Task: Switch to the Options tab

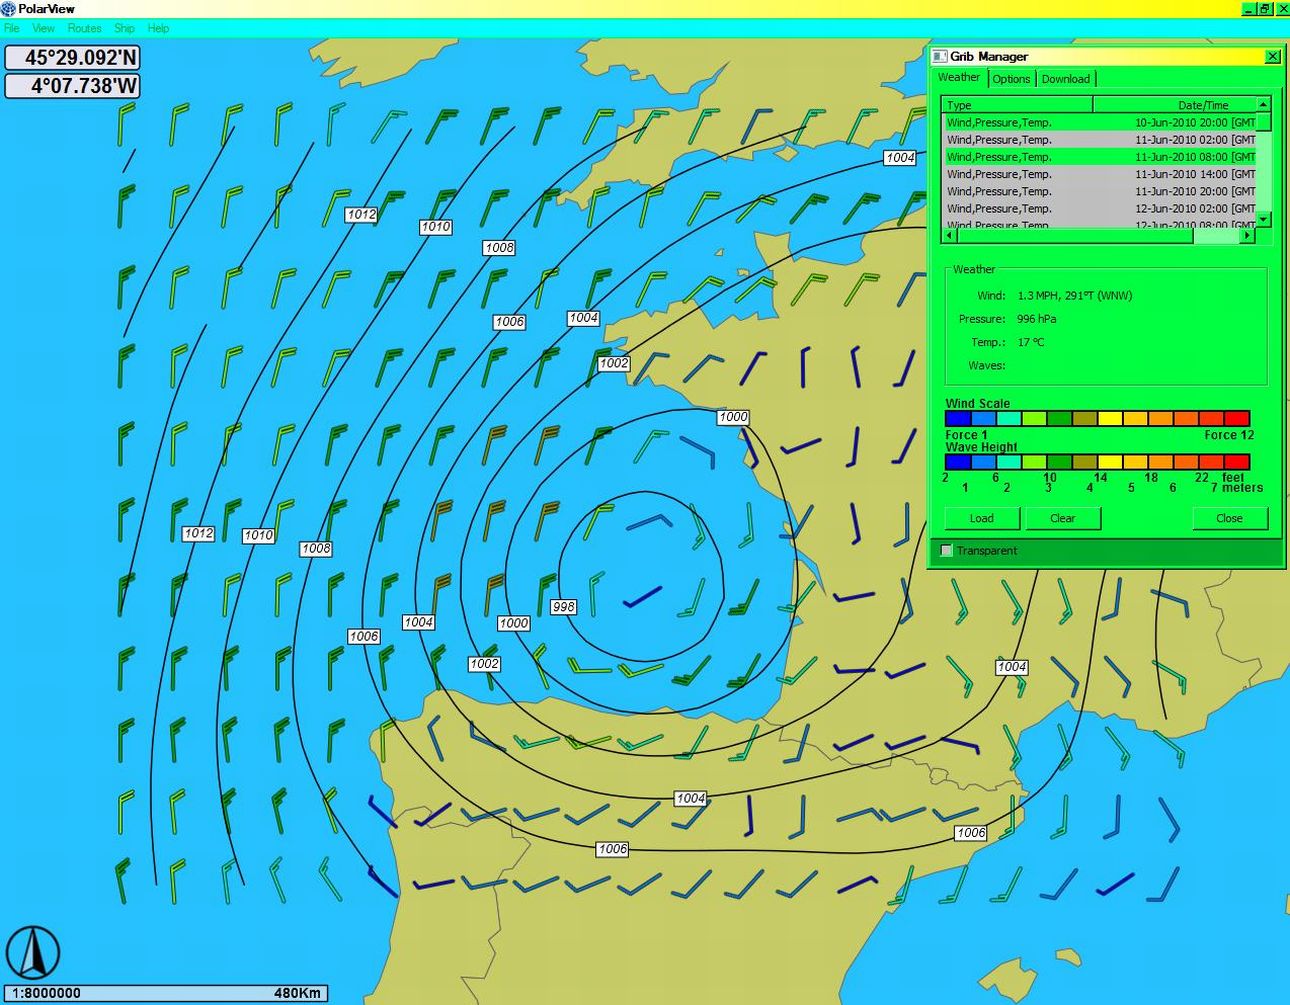Action: 1011,79
